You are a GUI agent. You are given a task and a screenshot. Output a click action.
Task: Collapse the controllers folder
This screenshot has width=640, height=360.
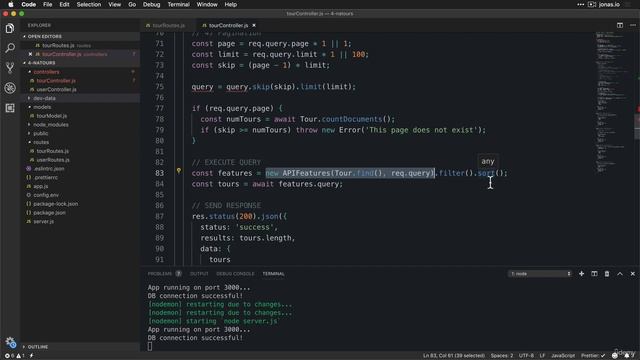point(46,72)
